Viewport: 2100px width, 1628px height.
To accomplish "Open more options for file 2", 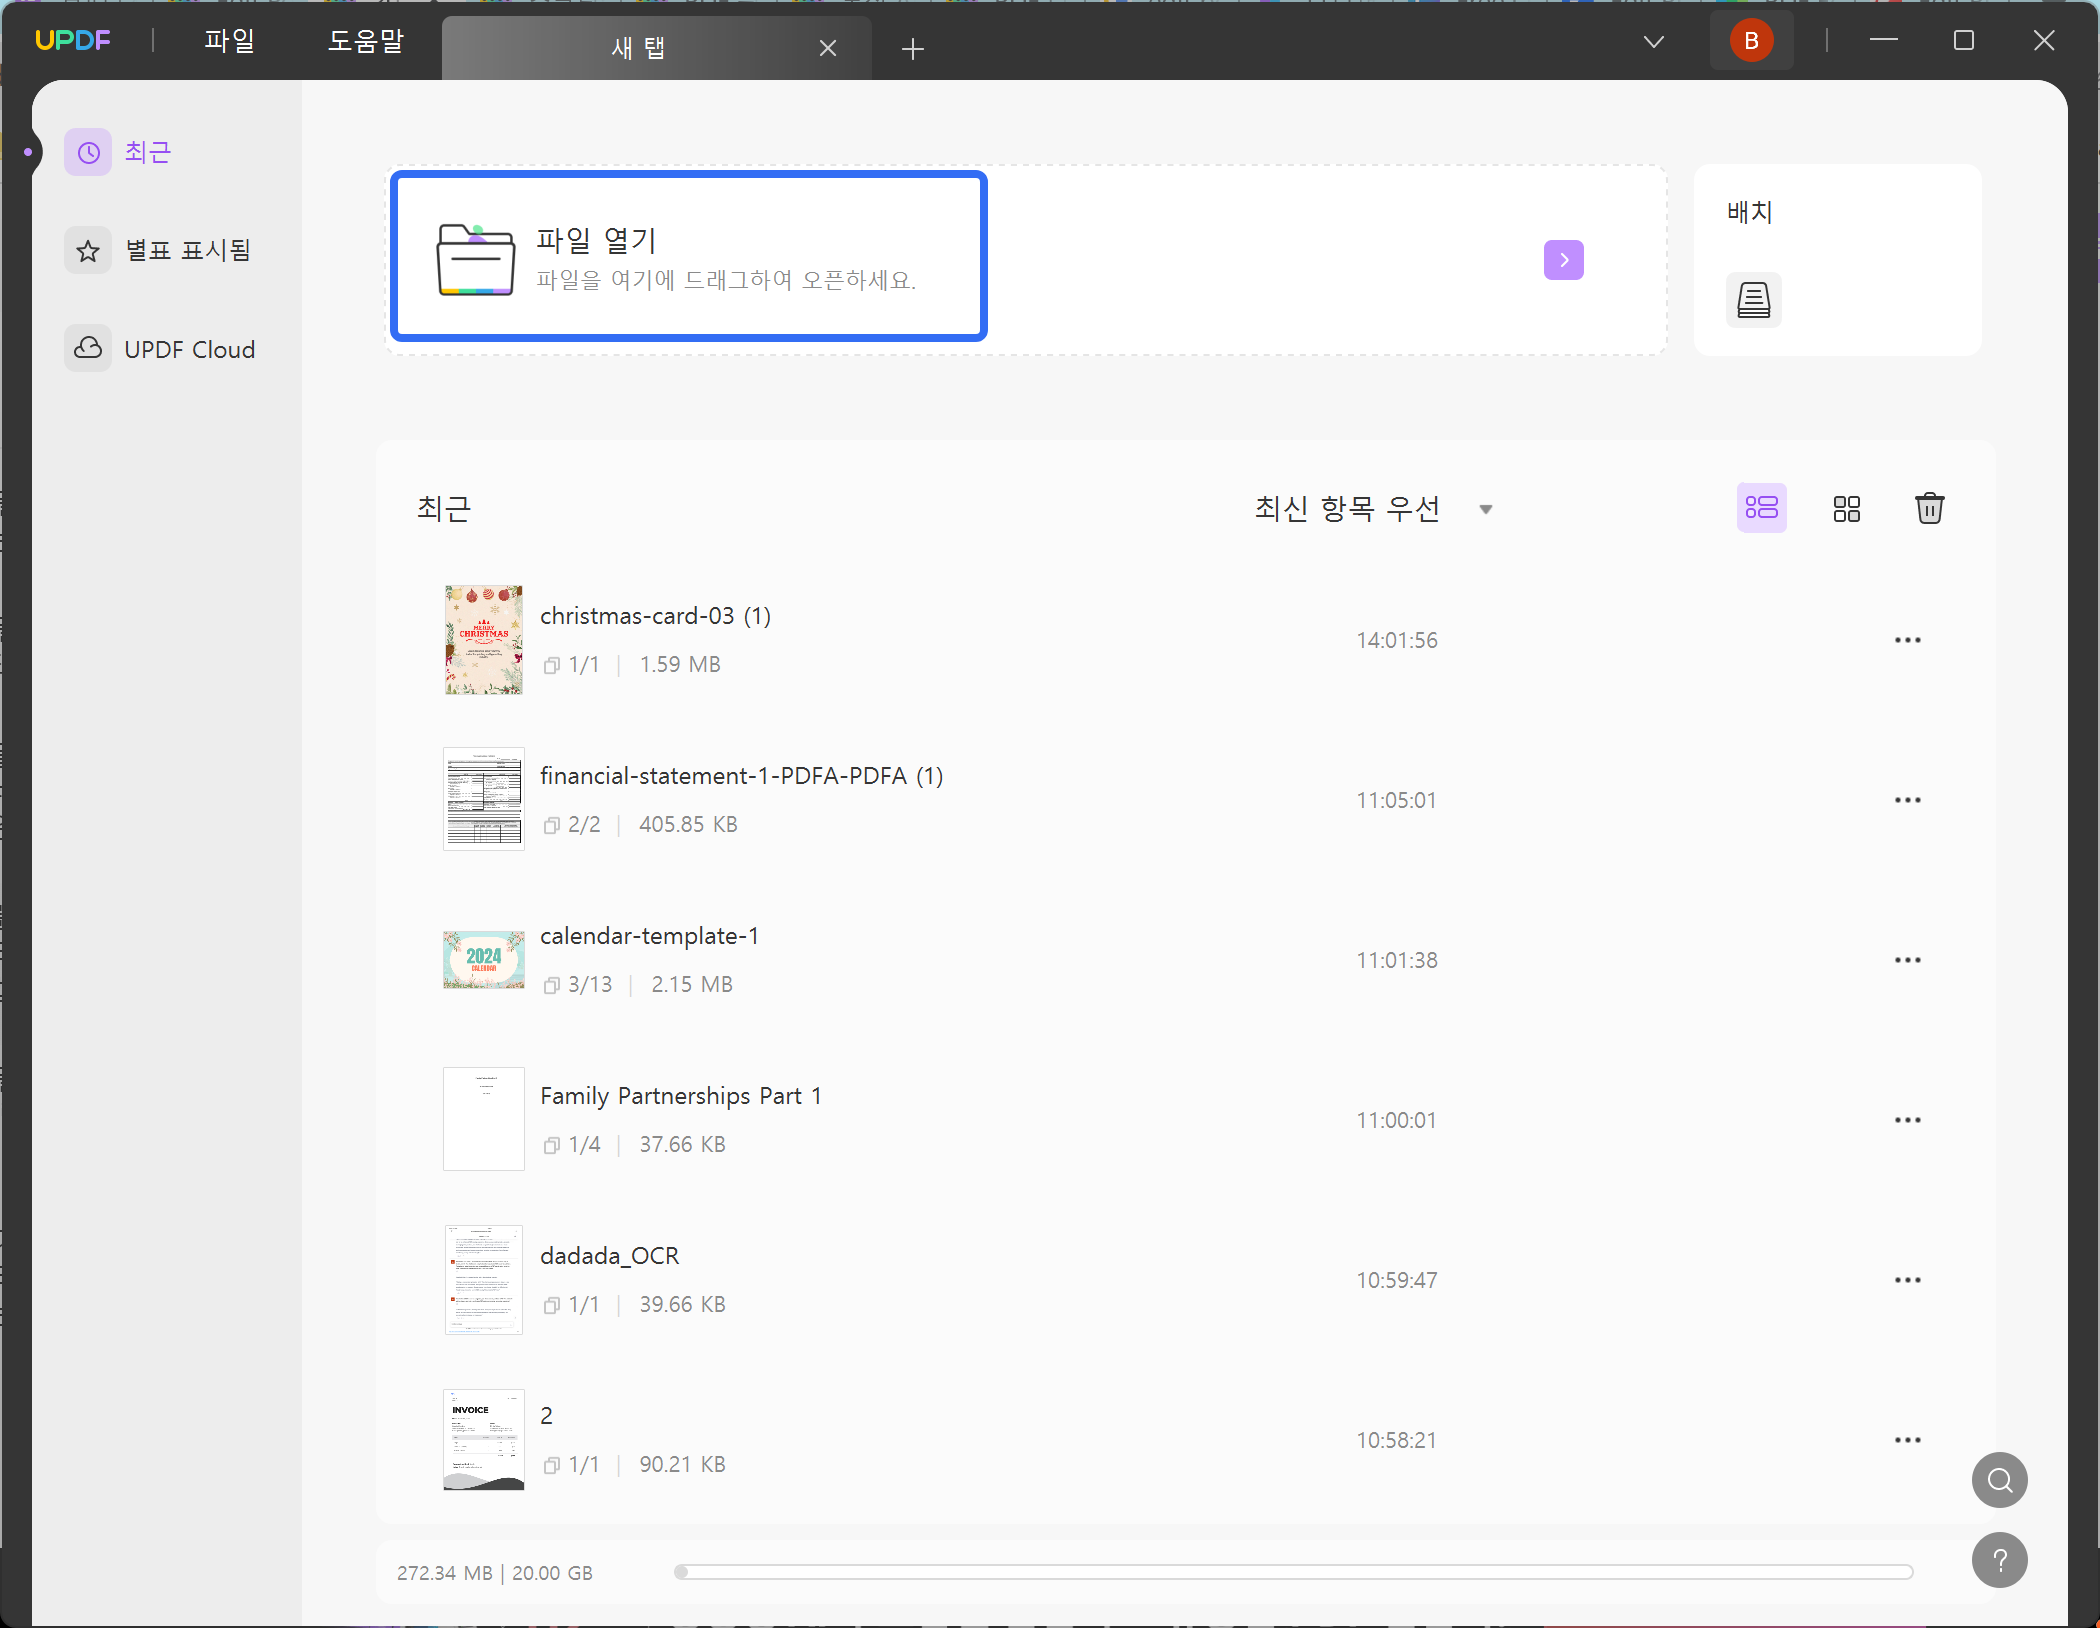I will [x=1908, y=1440].
